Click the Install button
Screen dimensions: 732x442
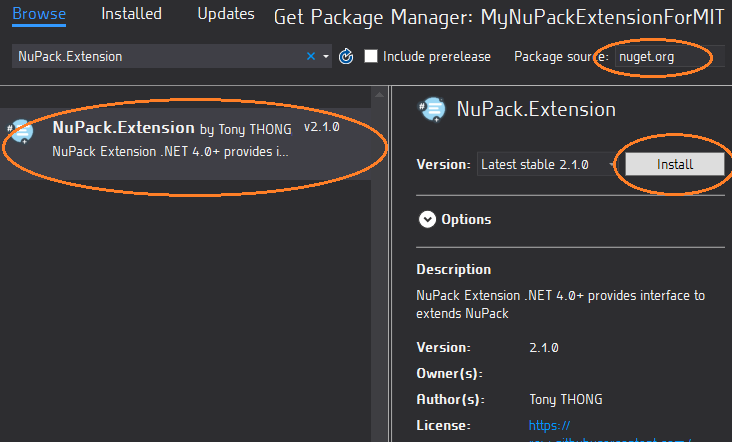point(675,164)
